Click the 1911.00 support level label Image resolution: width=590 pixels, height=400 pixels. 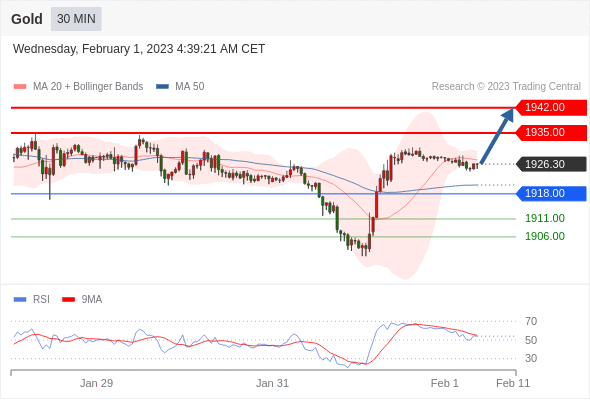pos(545,218)
